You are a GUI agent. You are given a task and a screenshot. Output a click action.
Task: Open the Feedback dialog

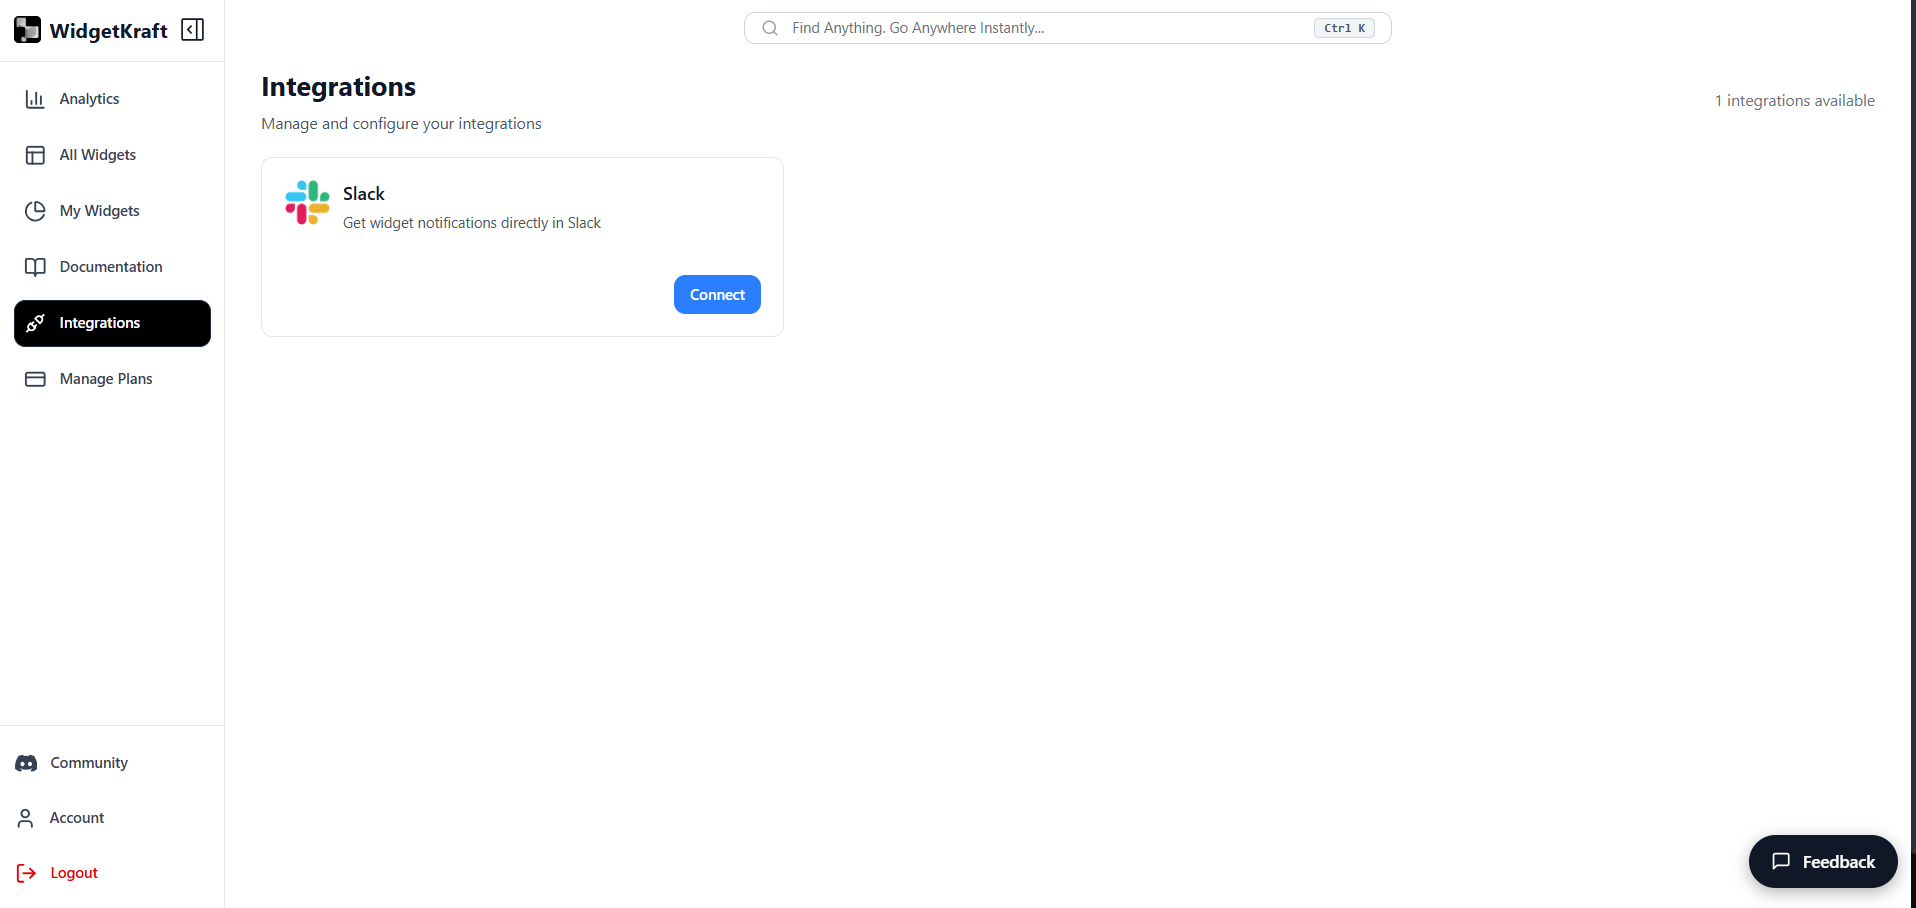pos(1822,861)
